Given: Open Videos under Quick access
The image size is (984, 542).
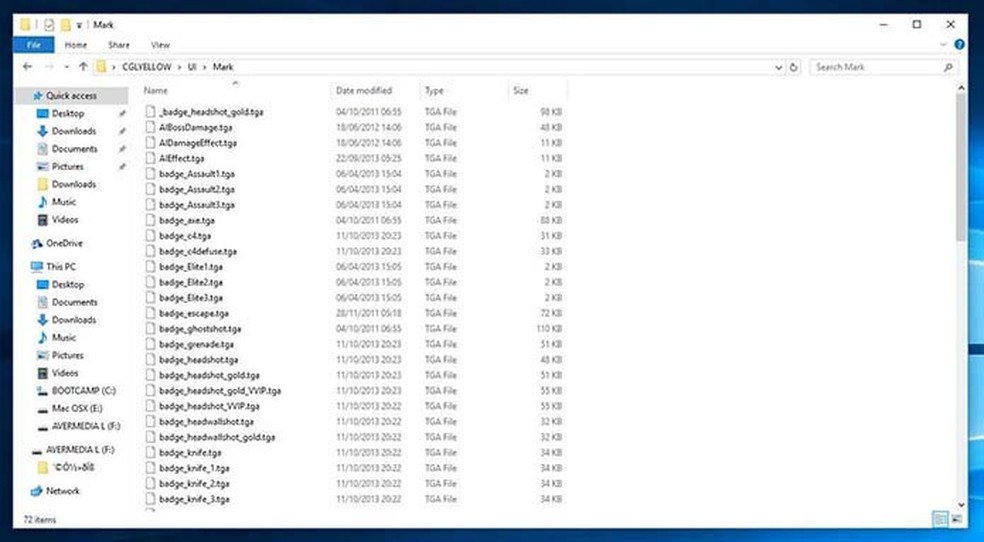Looking at the screenshot, I should point(65,220).
